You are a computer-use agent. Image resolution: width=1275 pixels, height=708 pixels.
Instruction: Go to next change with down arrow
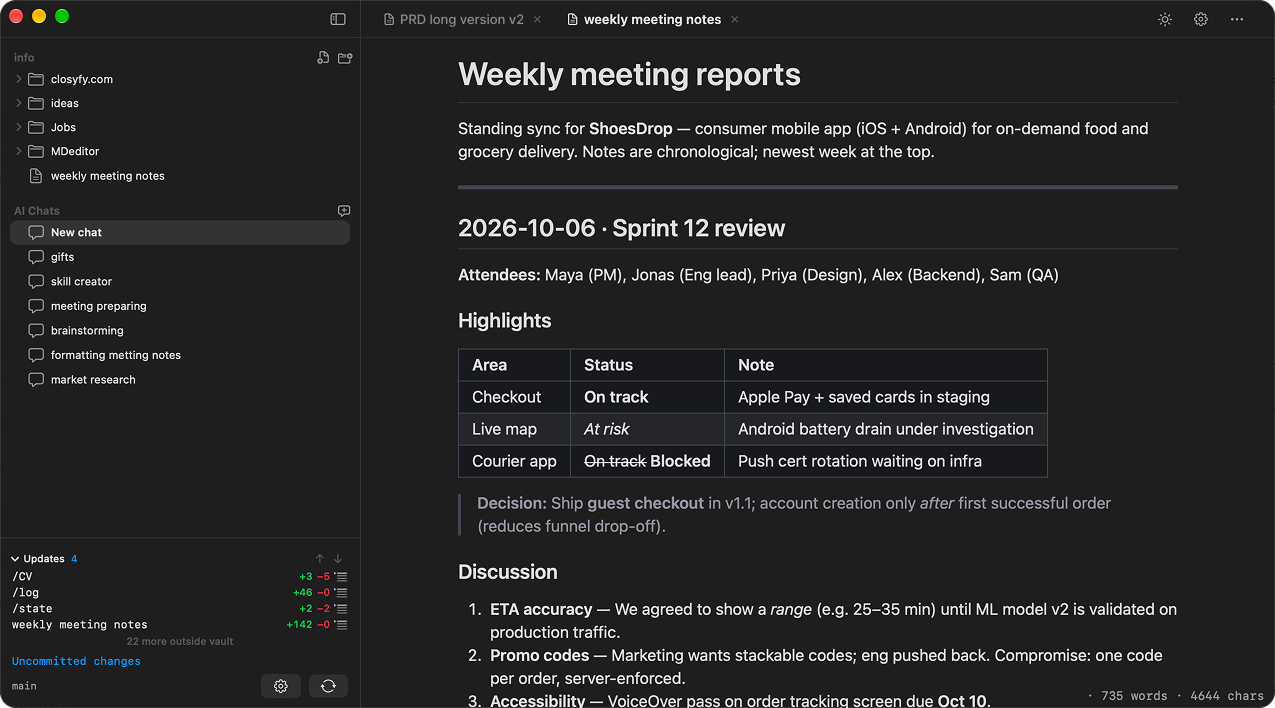[x=338, y=559]
